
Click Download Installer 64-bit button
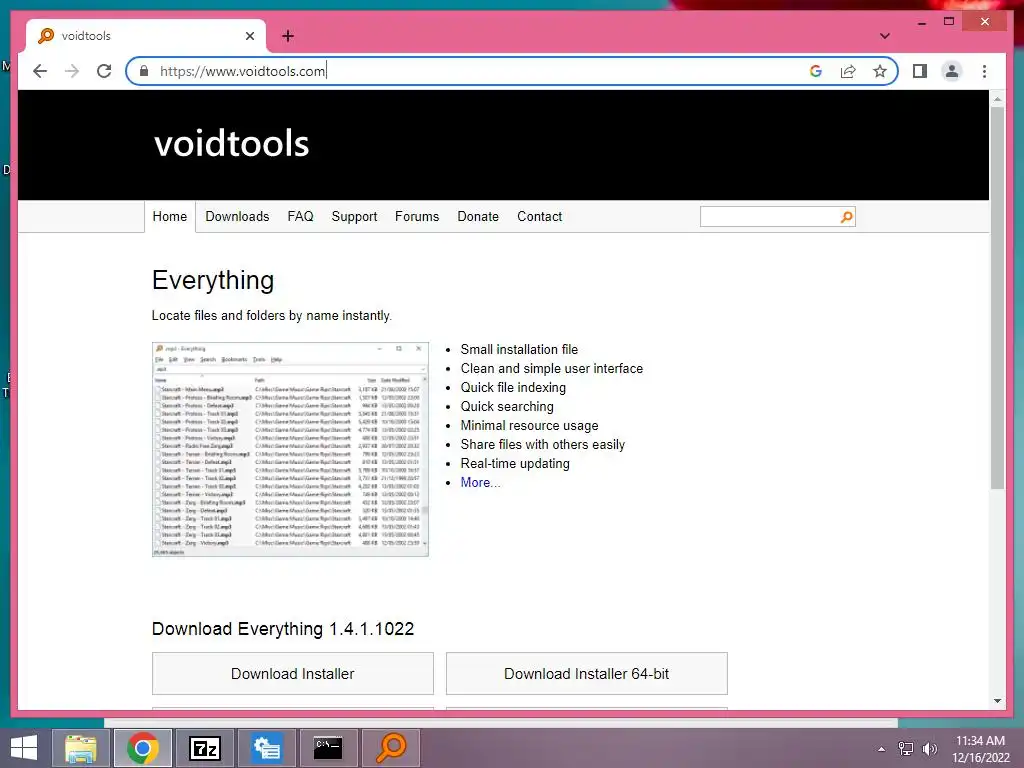click(586, 673)
